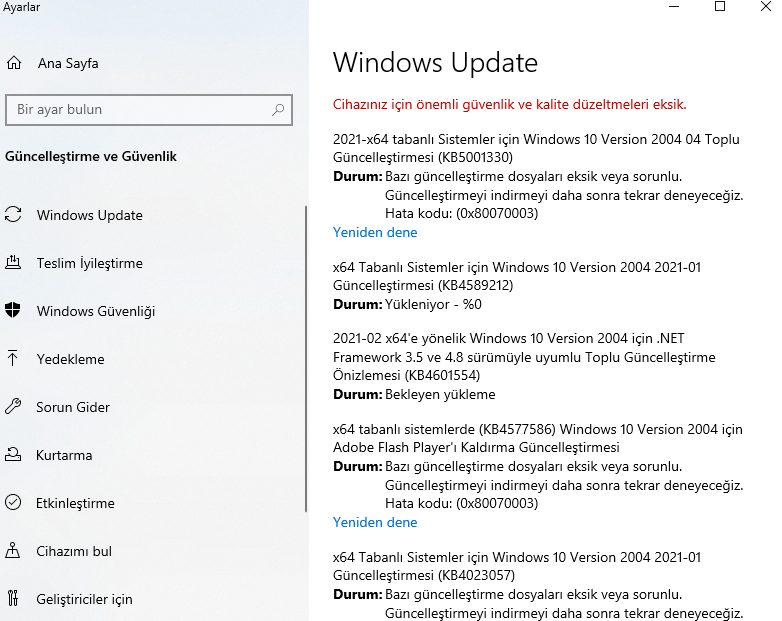782x621 pixels.
Task: Click the Windows Güvenliği shield icon
Action: (13, 310)
